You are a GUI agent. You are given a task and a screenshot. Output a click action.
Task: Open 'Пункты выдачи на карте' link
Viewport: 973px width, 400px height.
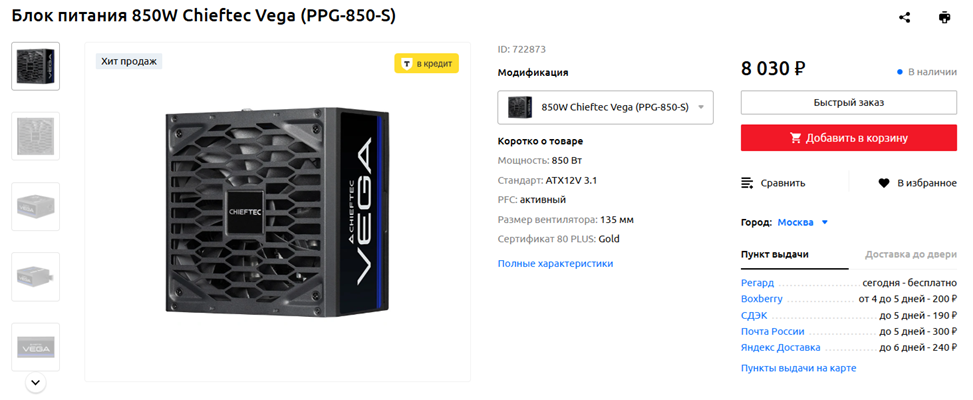798,368
